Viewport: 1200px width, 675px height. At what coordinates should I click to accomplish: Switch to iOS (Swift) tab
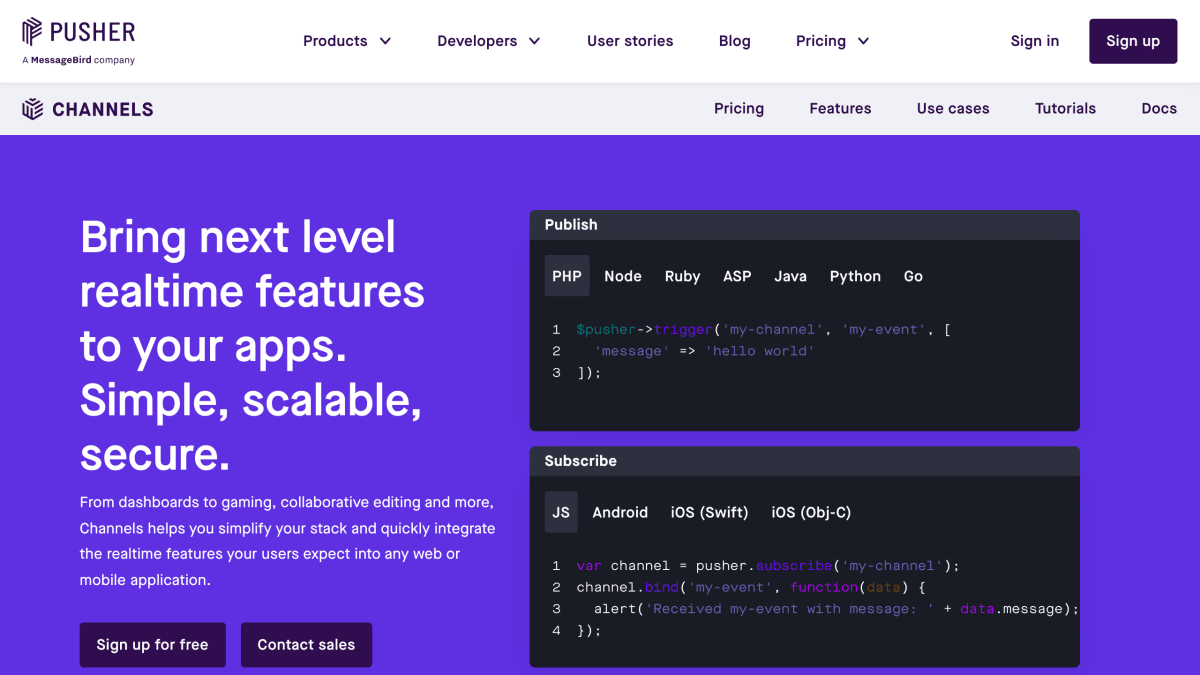pyautogui.click(x=709, y=512)
